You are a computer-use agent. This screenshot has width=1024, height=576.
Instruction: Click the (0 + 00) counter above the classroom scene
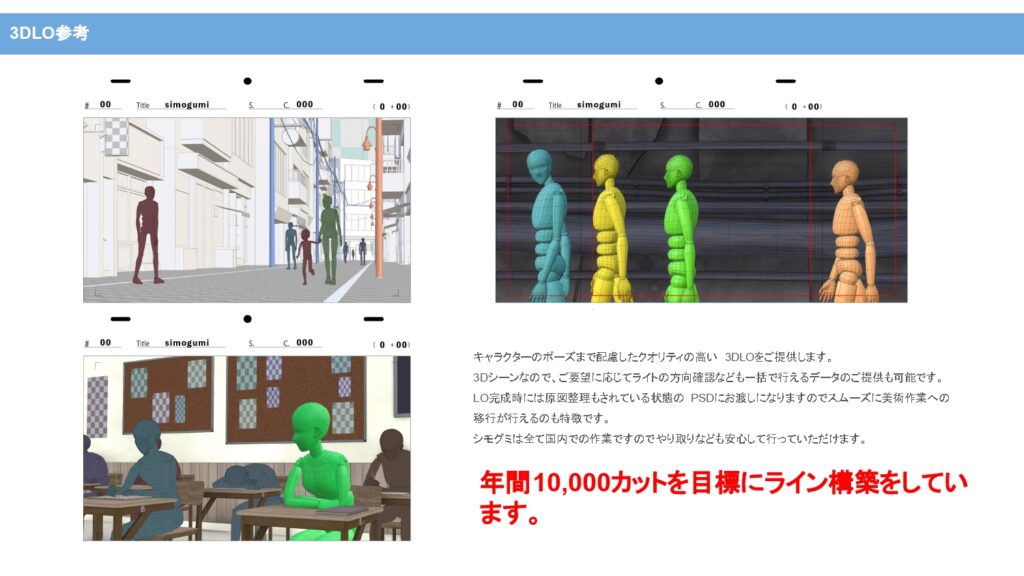(391, 344)
